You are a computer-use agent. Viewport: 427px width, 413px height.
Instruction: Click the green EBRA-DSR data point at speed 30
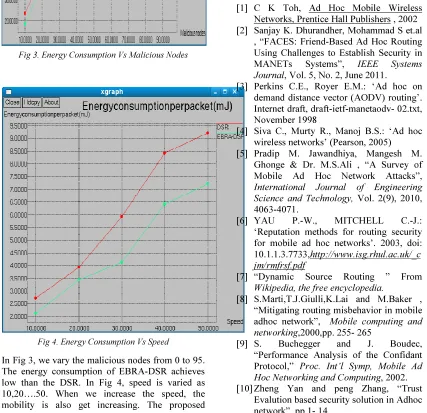pyautogui.click(x=122, y=262)
